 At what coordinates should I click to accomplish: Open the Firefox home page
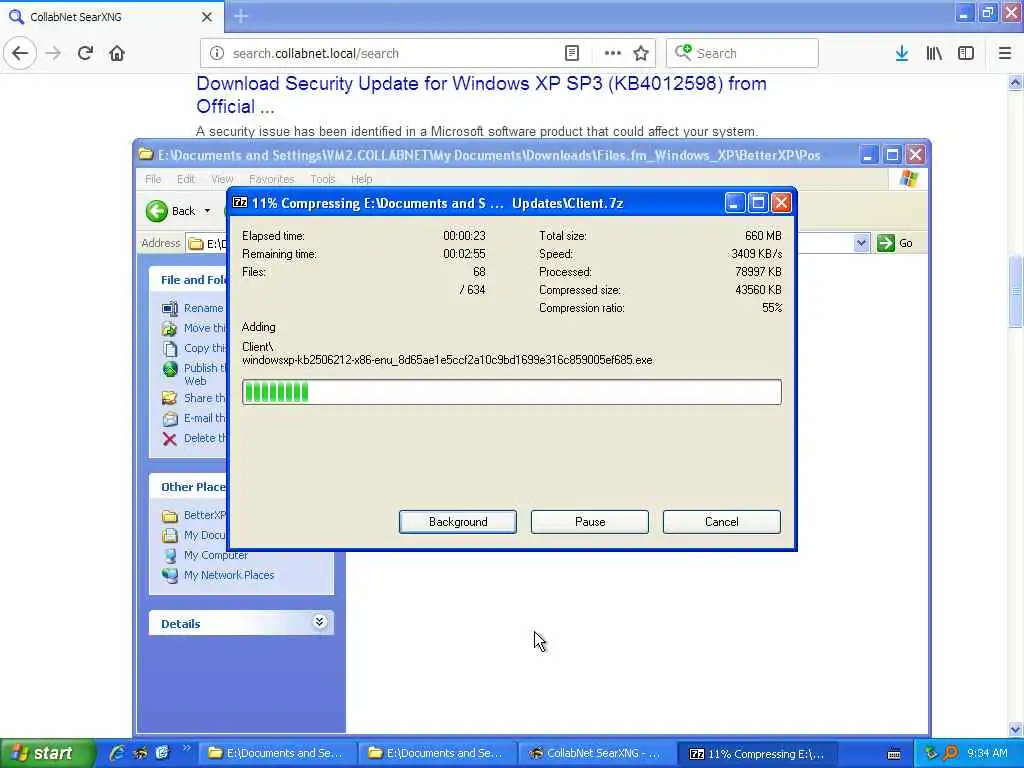pos(117,53)
